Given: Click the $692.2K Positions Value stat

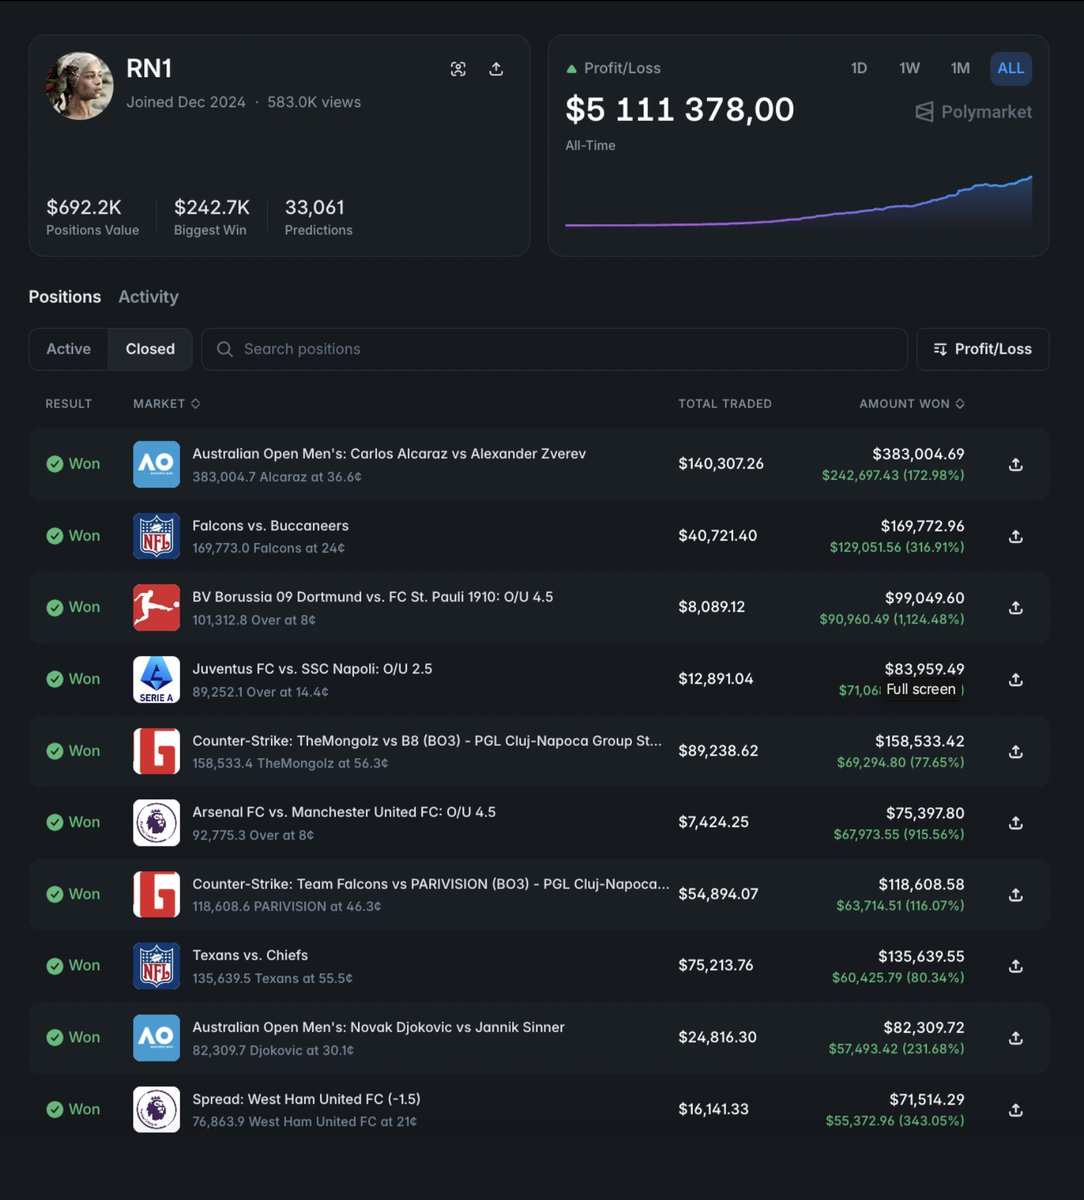Looking at the screenshot, I should coord(92,217).
